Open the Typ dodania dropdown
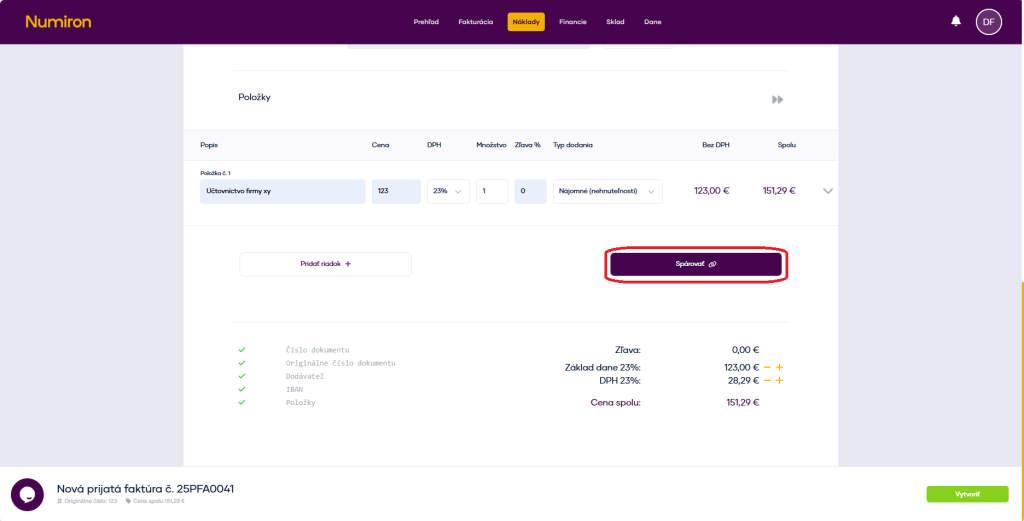 tap(607, 191)
